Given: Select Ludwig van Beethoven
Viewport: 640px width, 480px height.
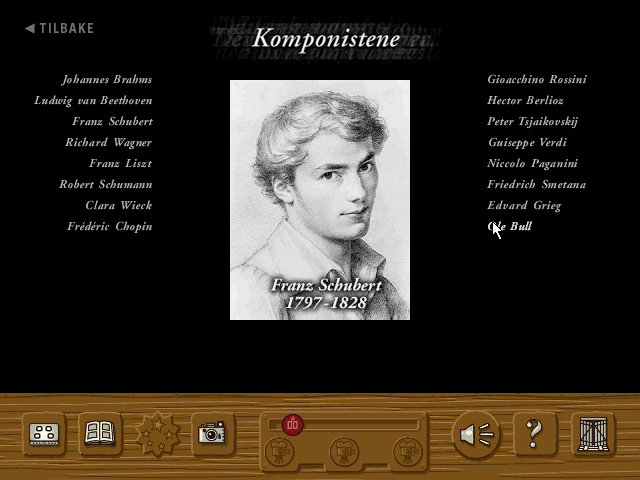Looking at the screenshot, I should [x=93, y=101].
